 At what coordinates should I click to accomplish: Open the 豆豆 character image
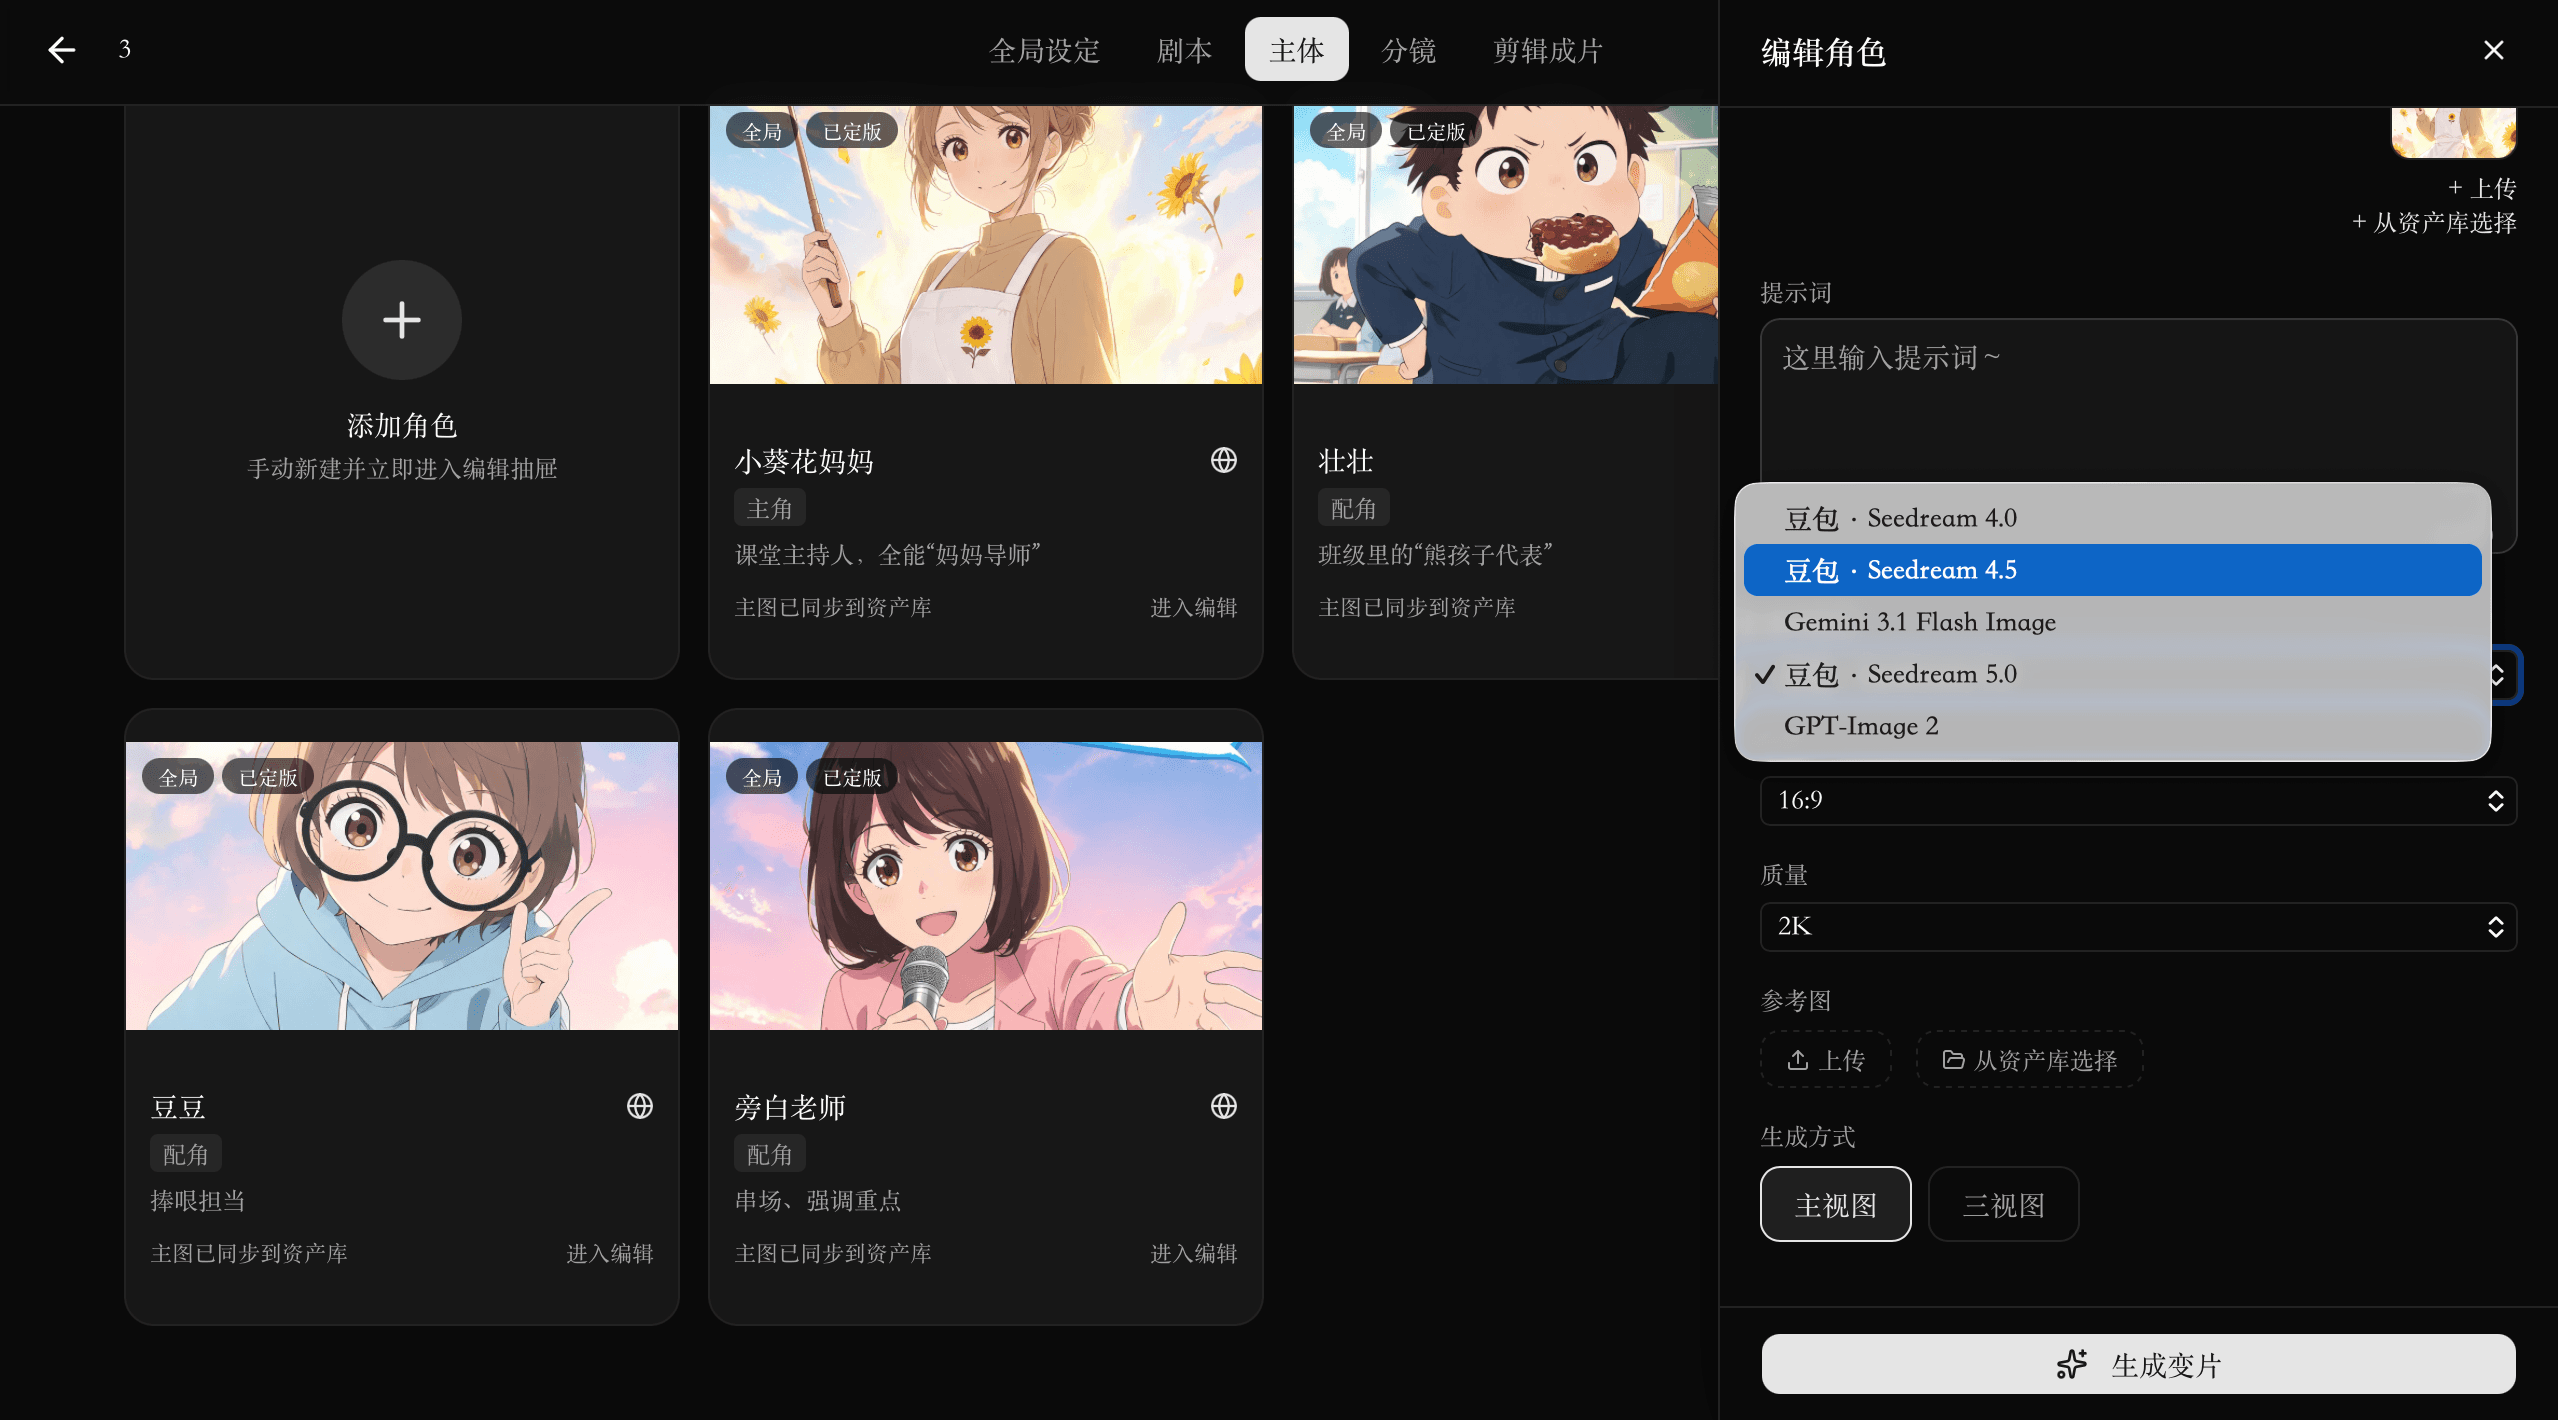coord(402,886)
